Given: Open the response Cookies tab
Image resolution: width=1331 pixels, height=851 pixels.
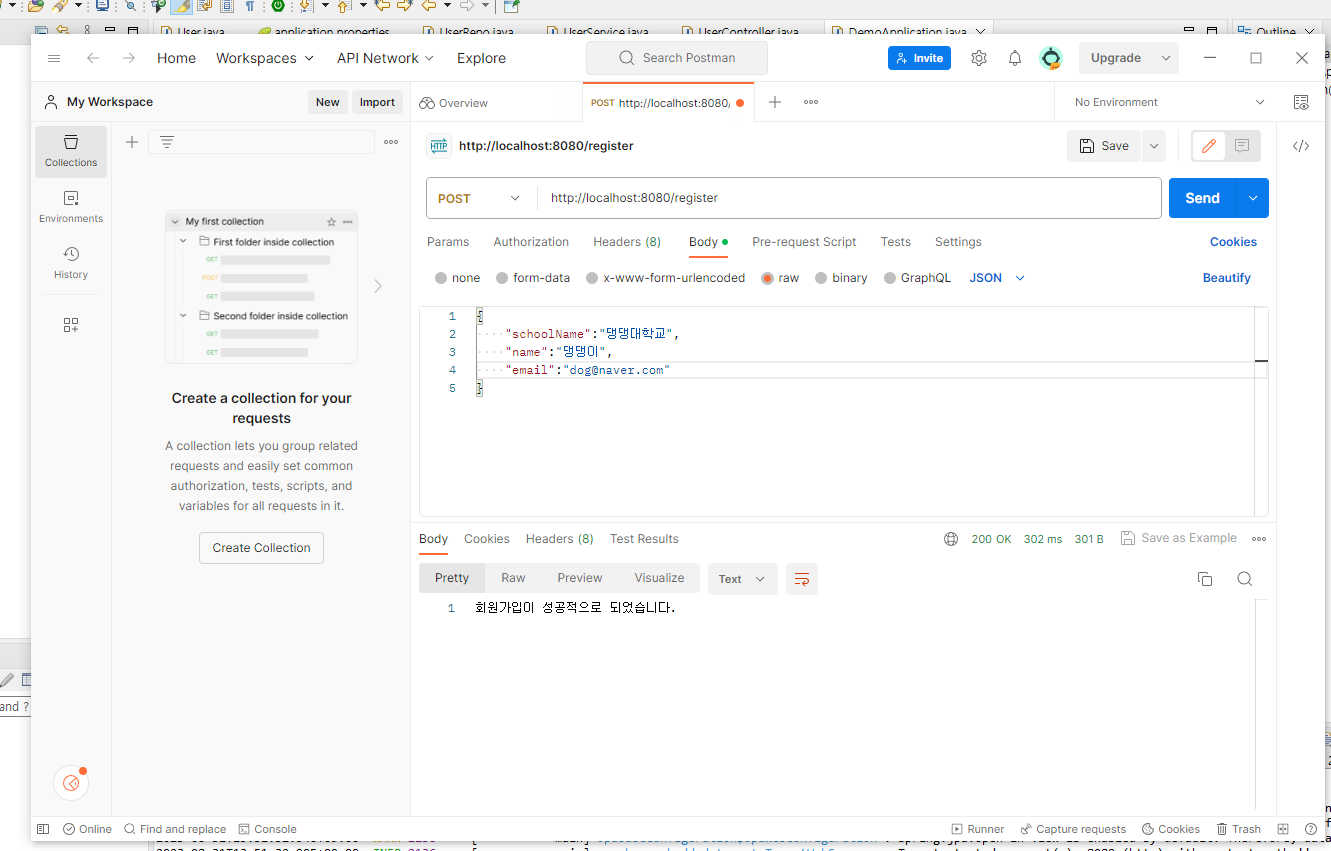Looking at the screenshot, I should (487, 539).
